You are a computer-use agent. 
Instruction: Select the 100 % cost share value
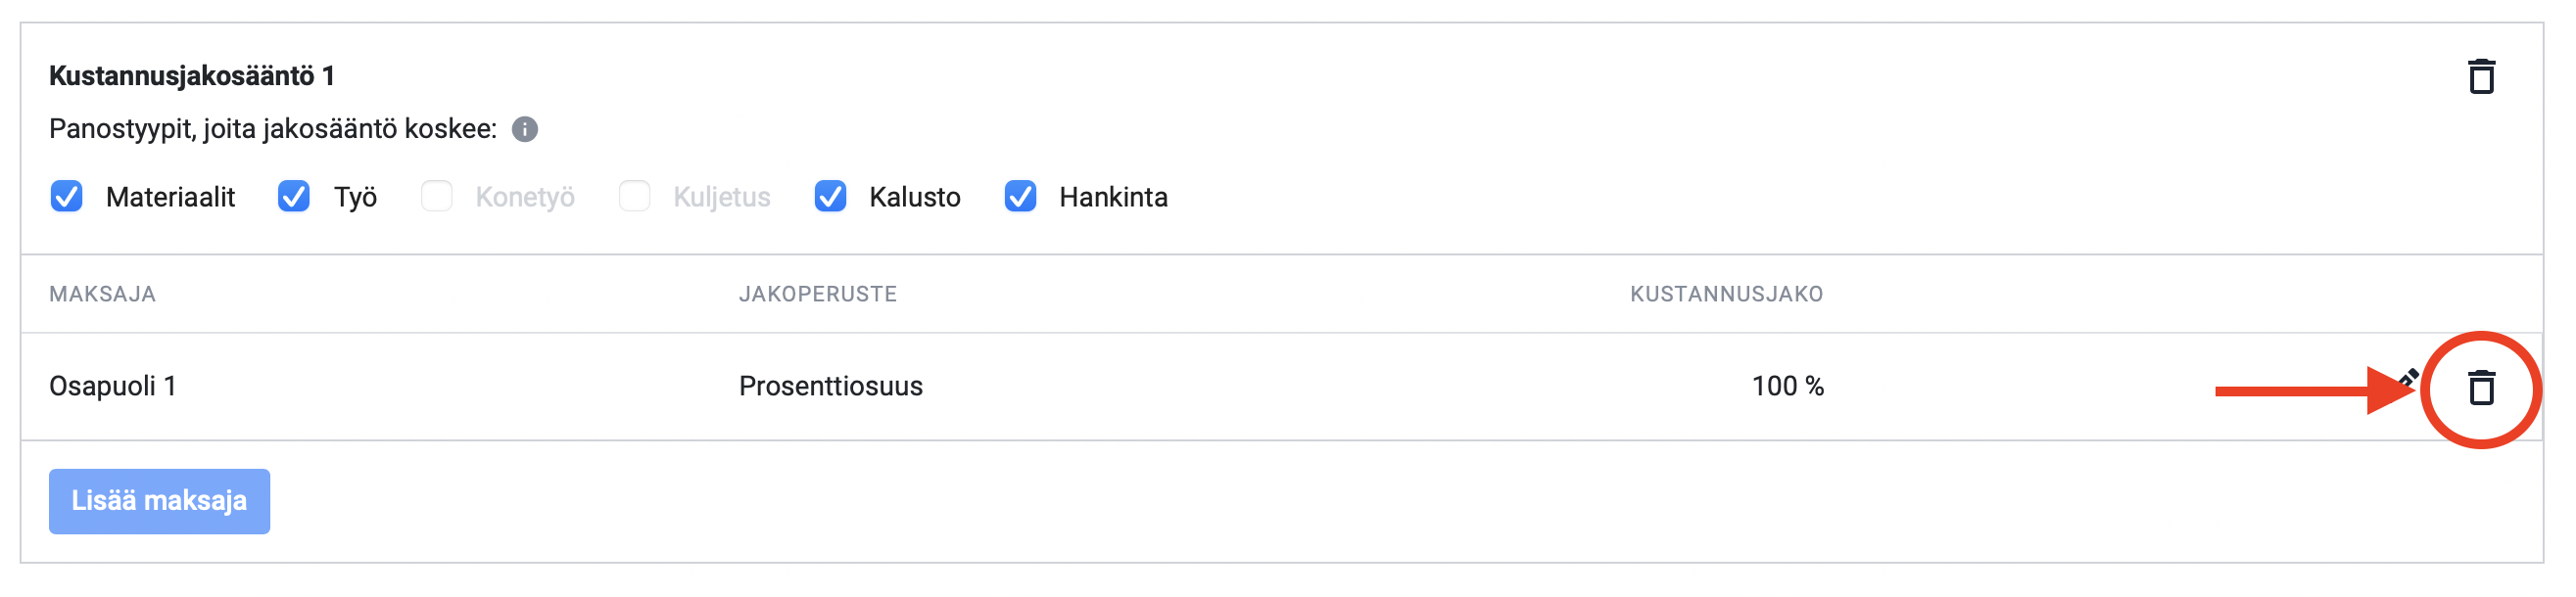[x=1787, y=386]
